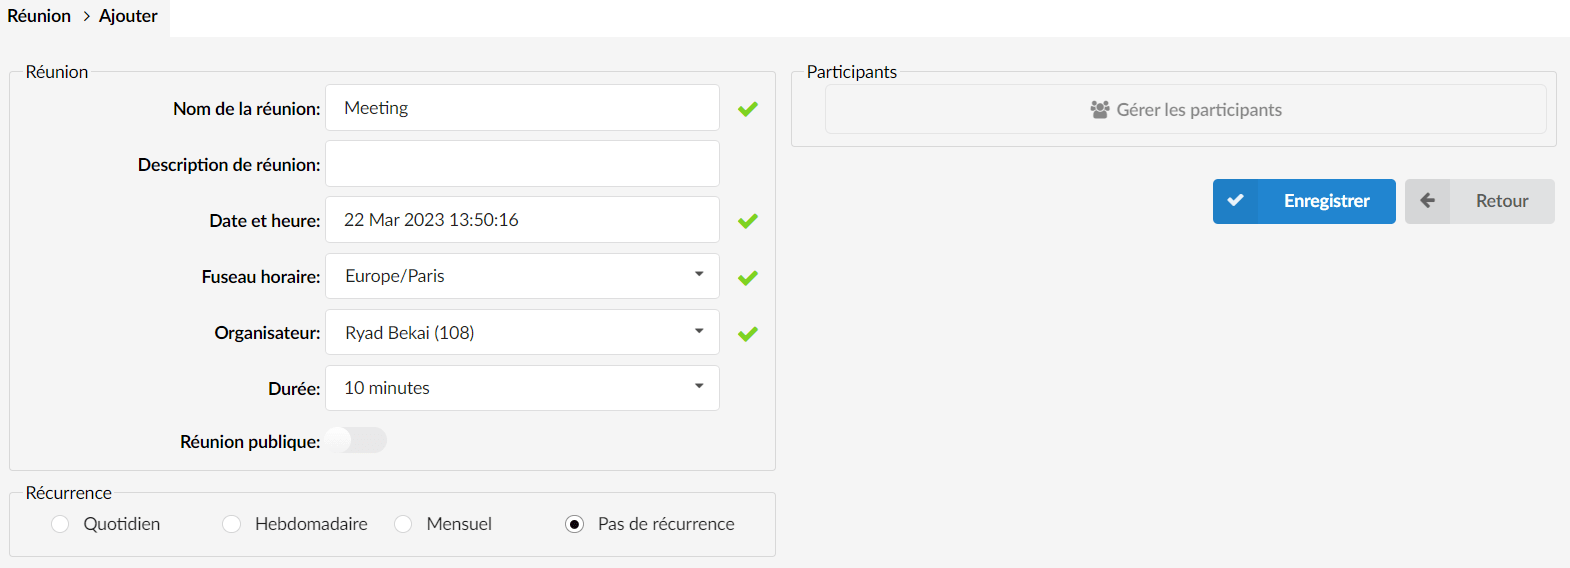1570x568 pixels.
Task: Toggle the Réunion publique switch
Action: pos(356,440)
